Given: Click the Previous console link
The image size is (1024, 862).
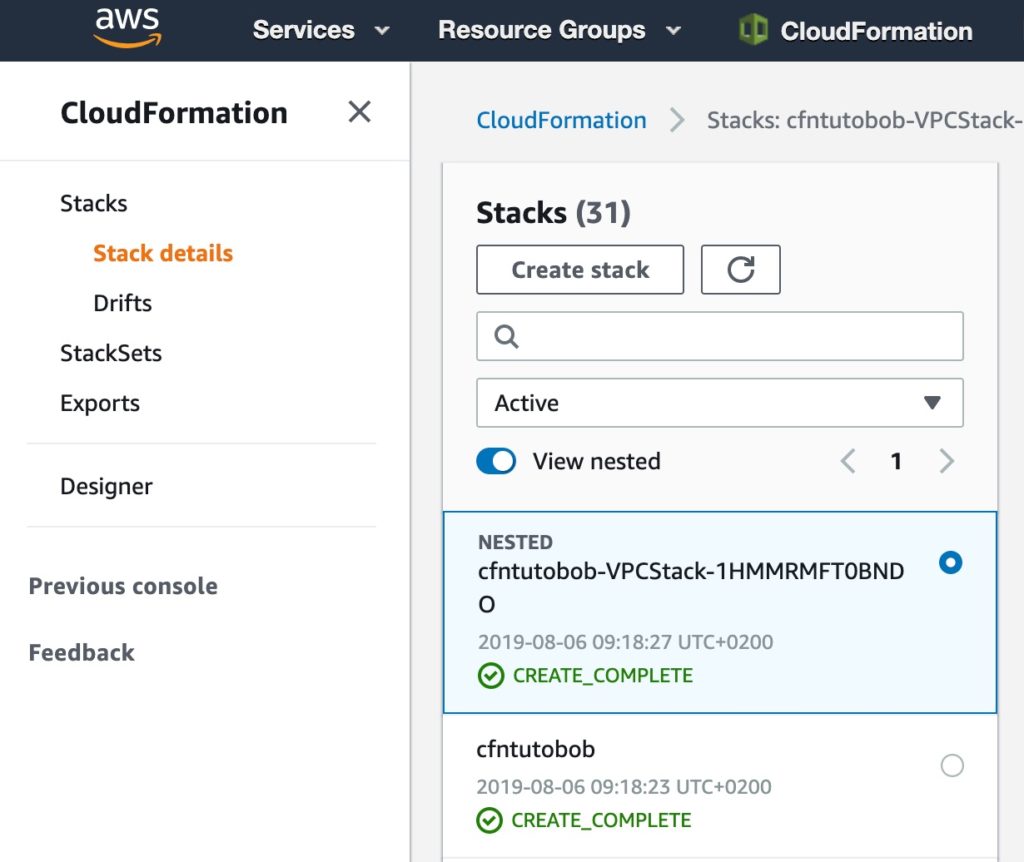Looking at the screenshot, I should (123, 586).
